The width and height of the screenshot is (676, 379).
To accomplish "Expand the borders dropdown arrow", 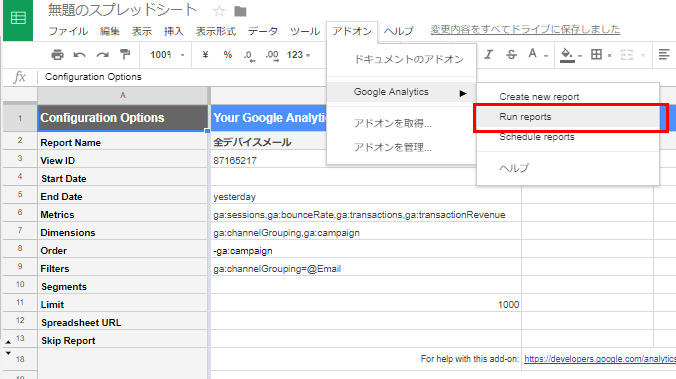I will pos(609,55).
